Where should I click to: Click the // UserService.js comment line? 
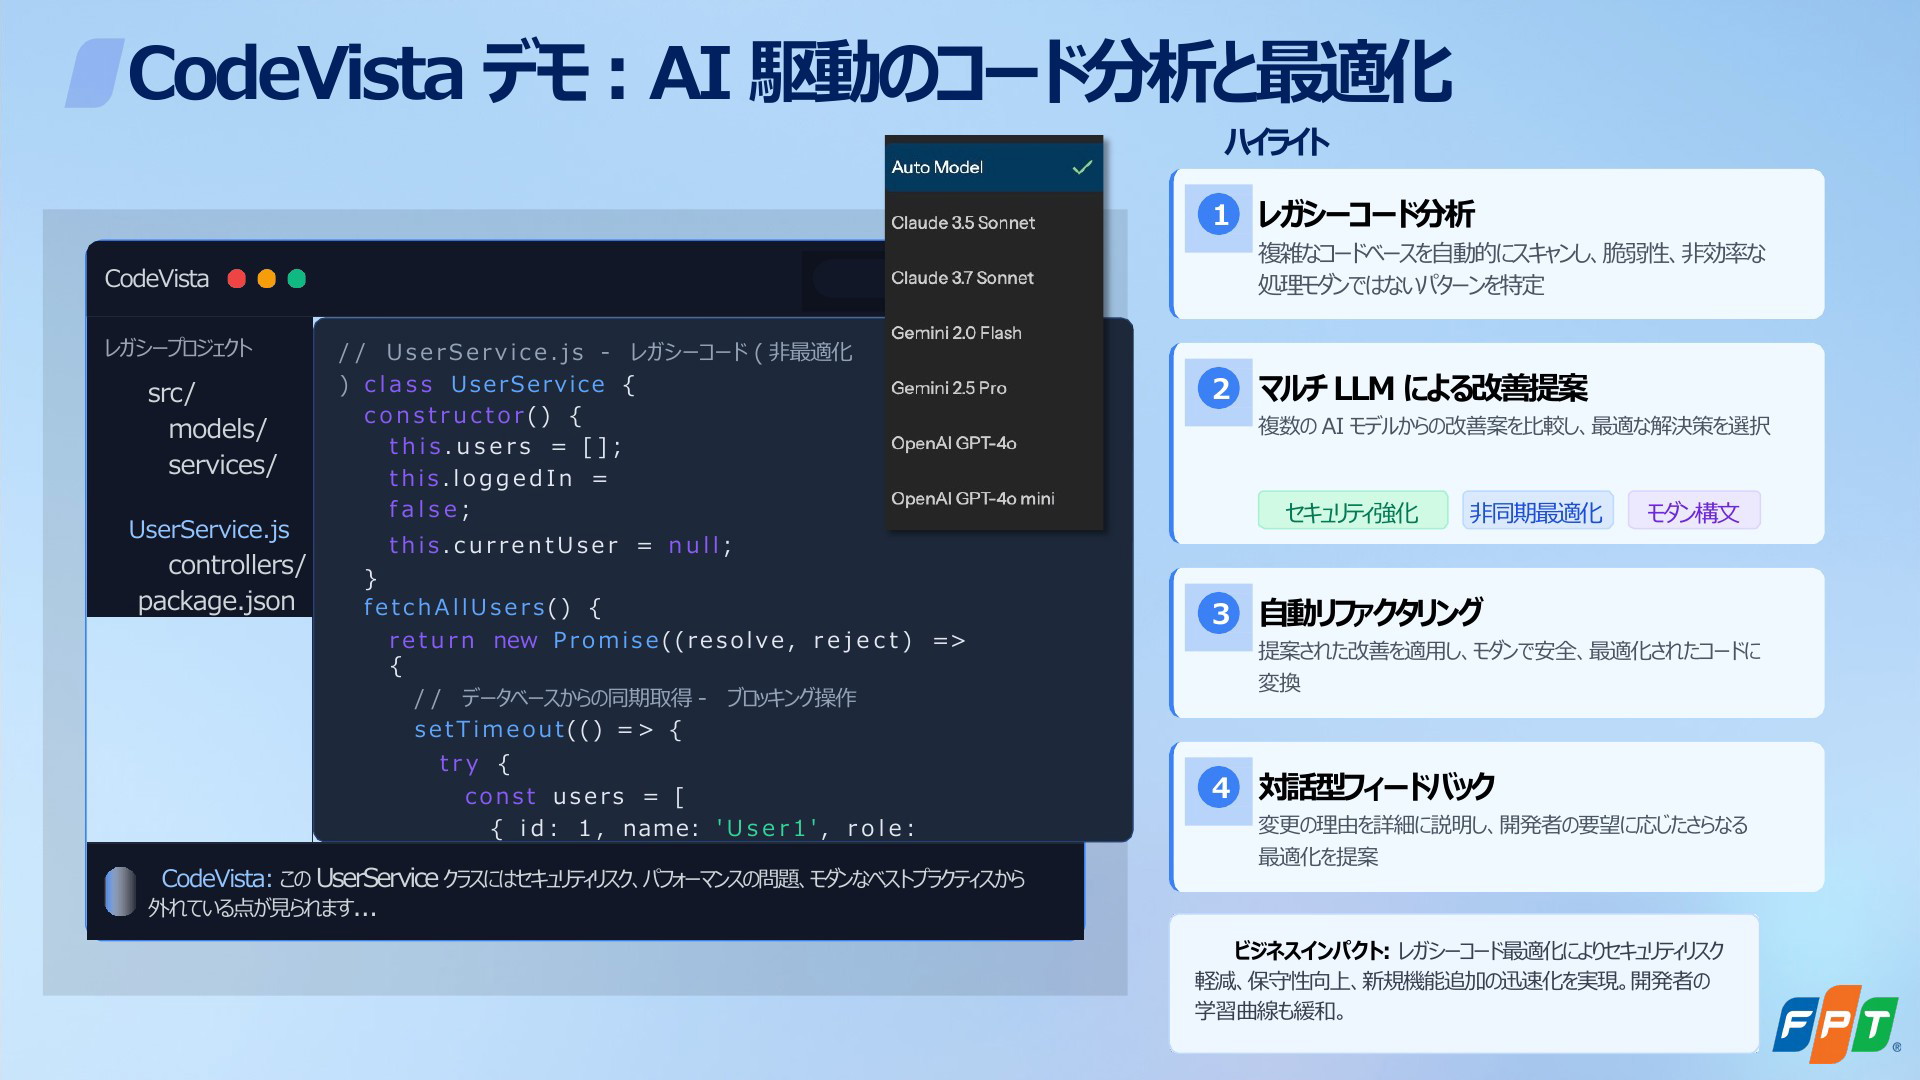[596, 352]
